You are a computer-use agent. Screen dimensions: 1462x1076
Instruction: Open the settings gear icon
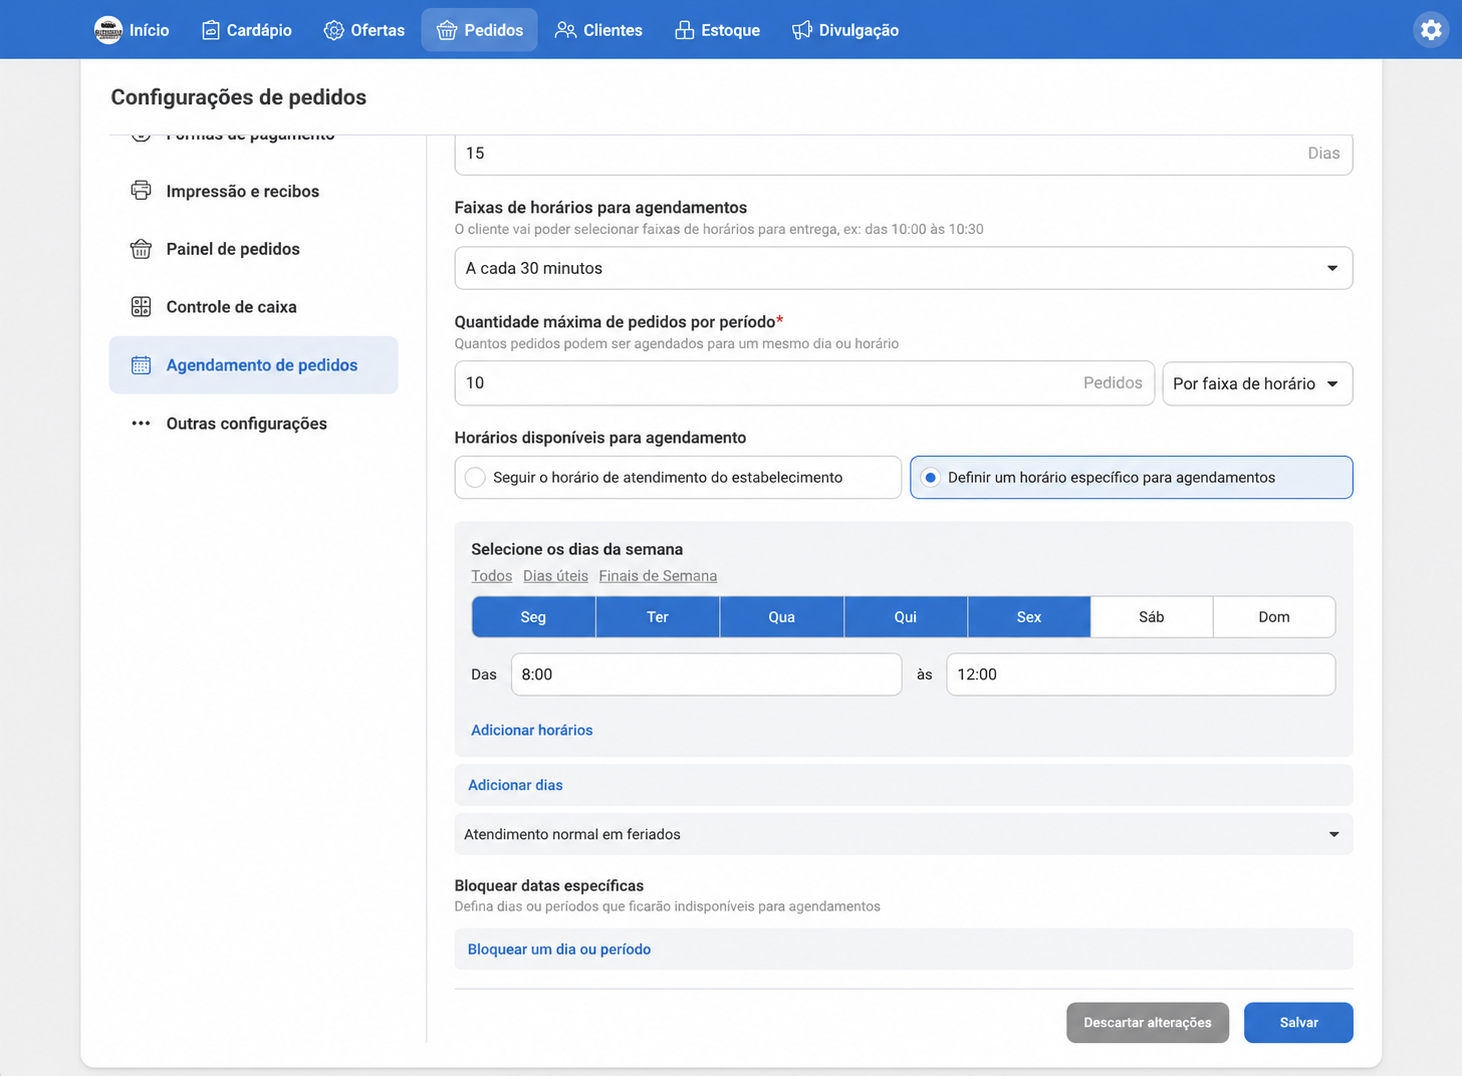pyautogui.click(x=1431, y=30)
